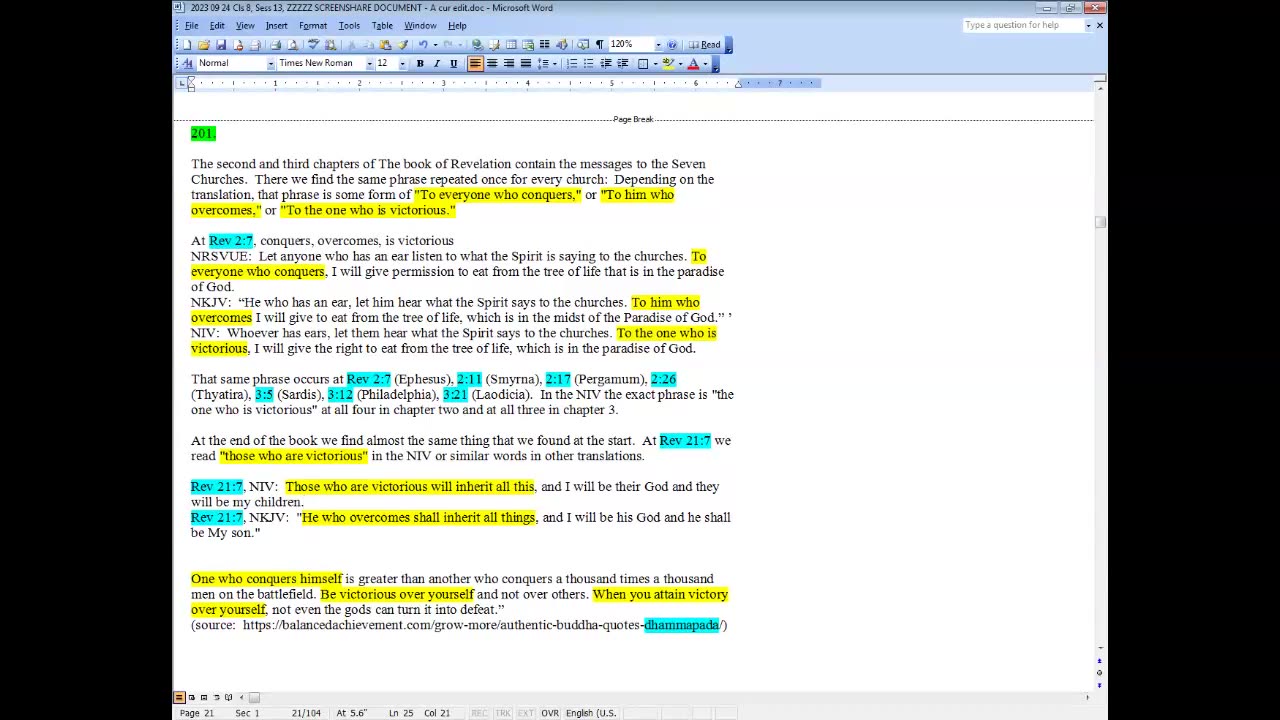
Task: Open the Tables and Borders toolbar
Action: [x=494, y=44]
